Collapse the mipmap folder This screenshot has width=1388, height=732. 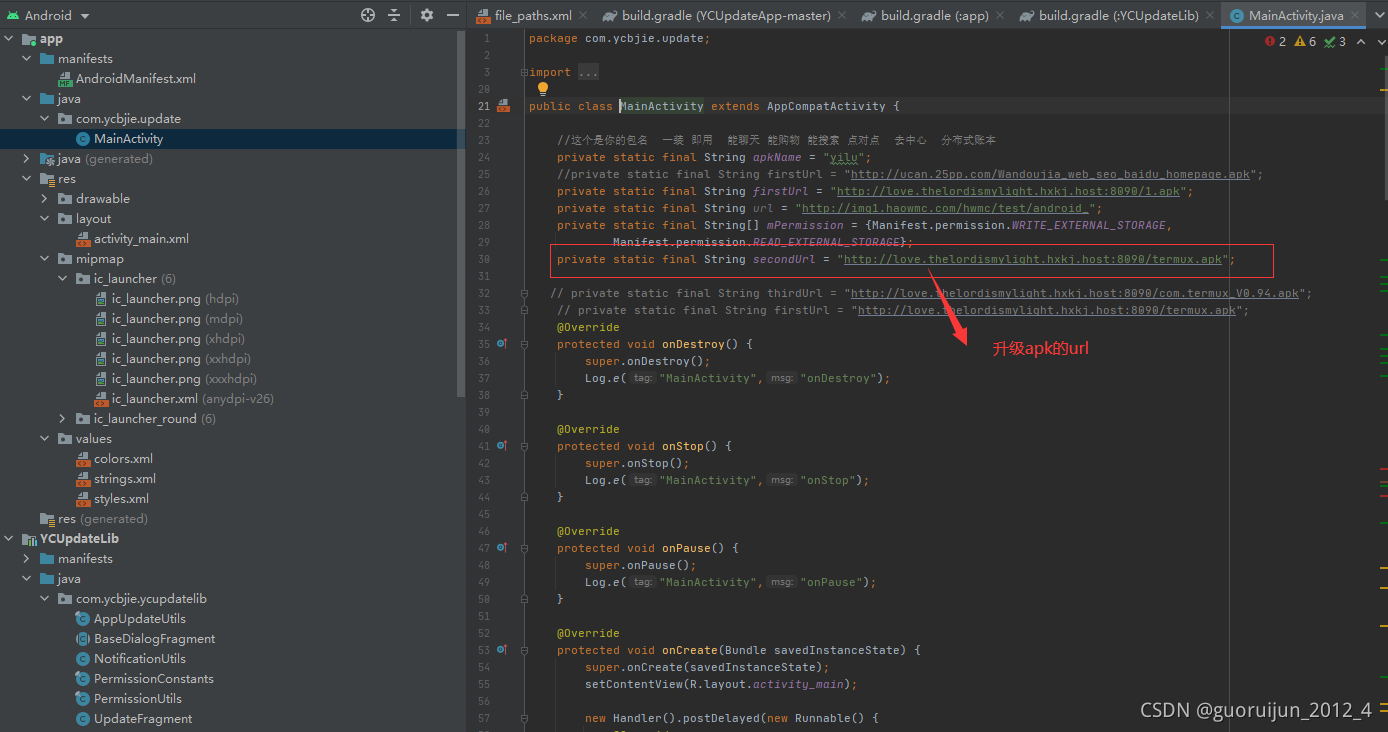tap(45, 259)
